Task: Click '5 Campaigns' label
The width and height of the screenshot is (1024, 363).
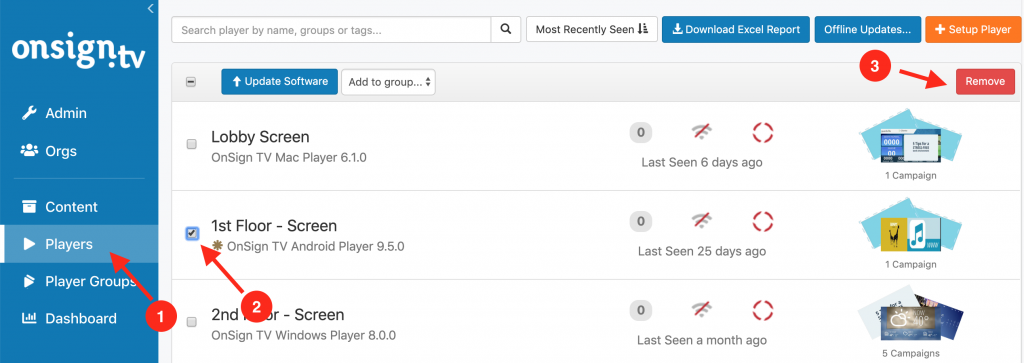Action: 910,354
